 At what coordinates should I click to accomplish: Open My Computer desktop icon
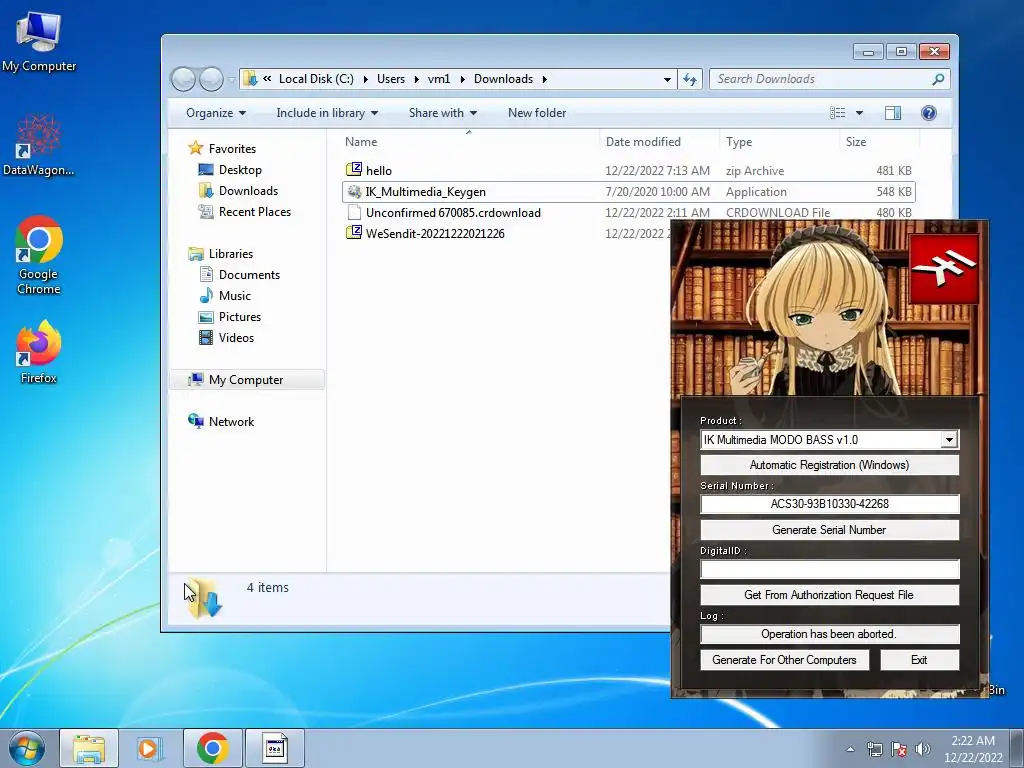pyautogui.click(x=39, y=40)
